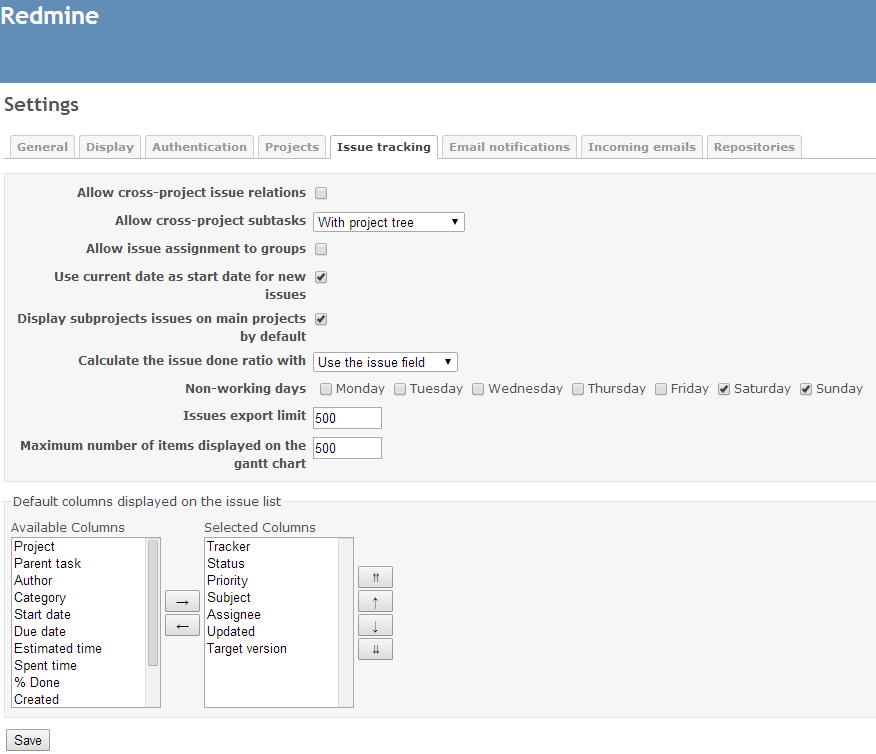Select Updated in Selected Columns

point(272,632)
